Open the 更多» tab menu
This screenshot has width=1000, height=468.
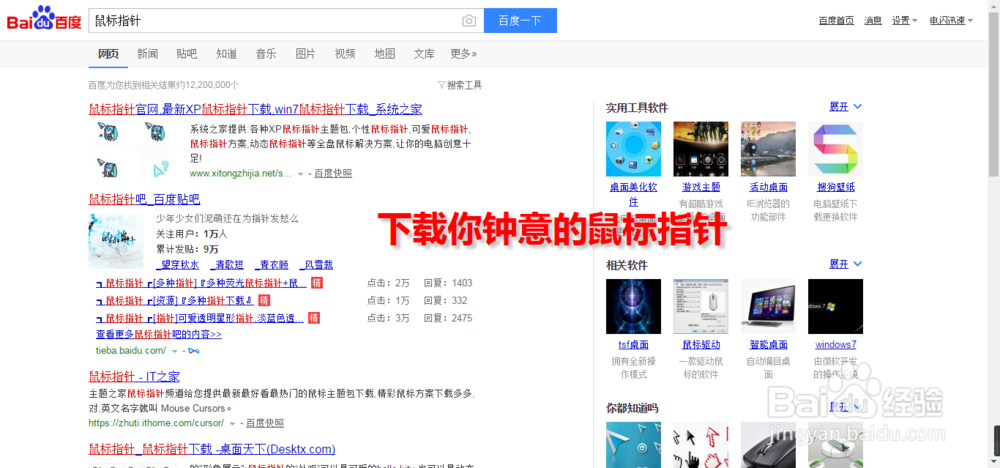464,54
